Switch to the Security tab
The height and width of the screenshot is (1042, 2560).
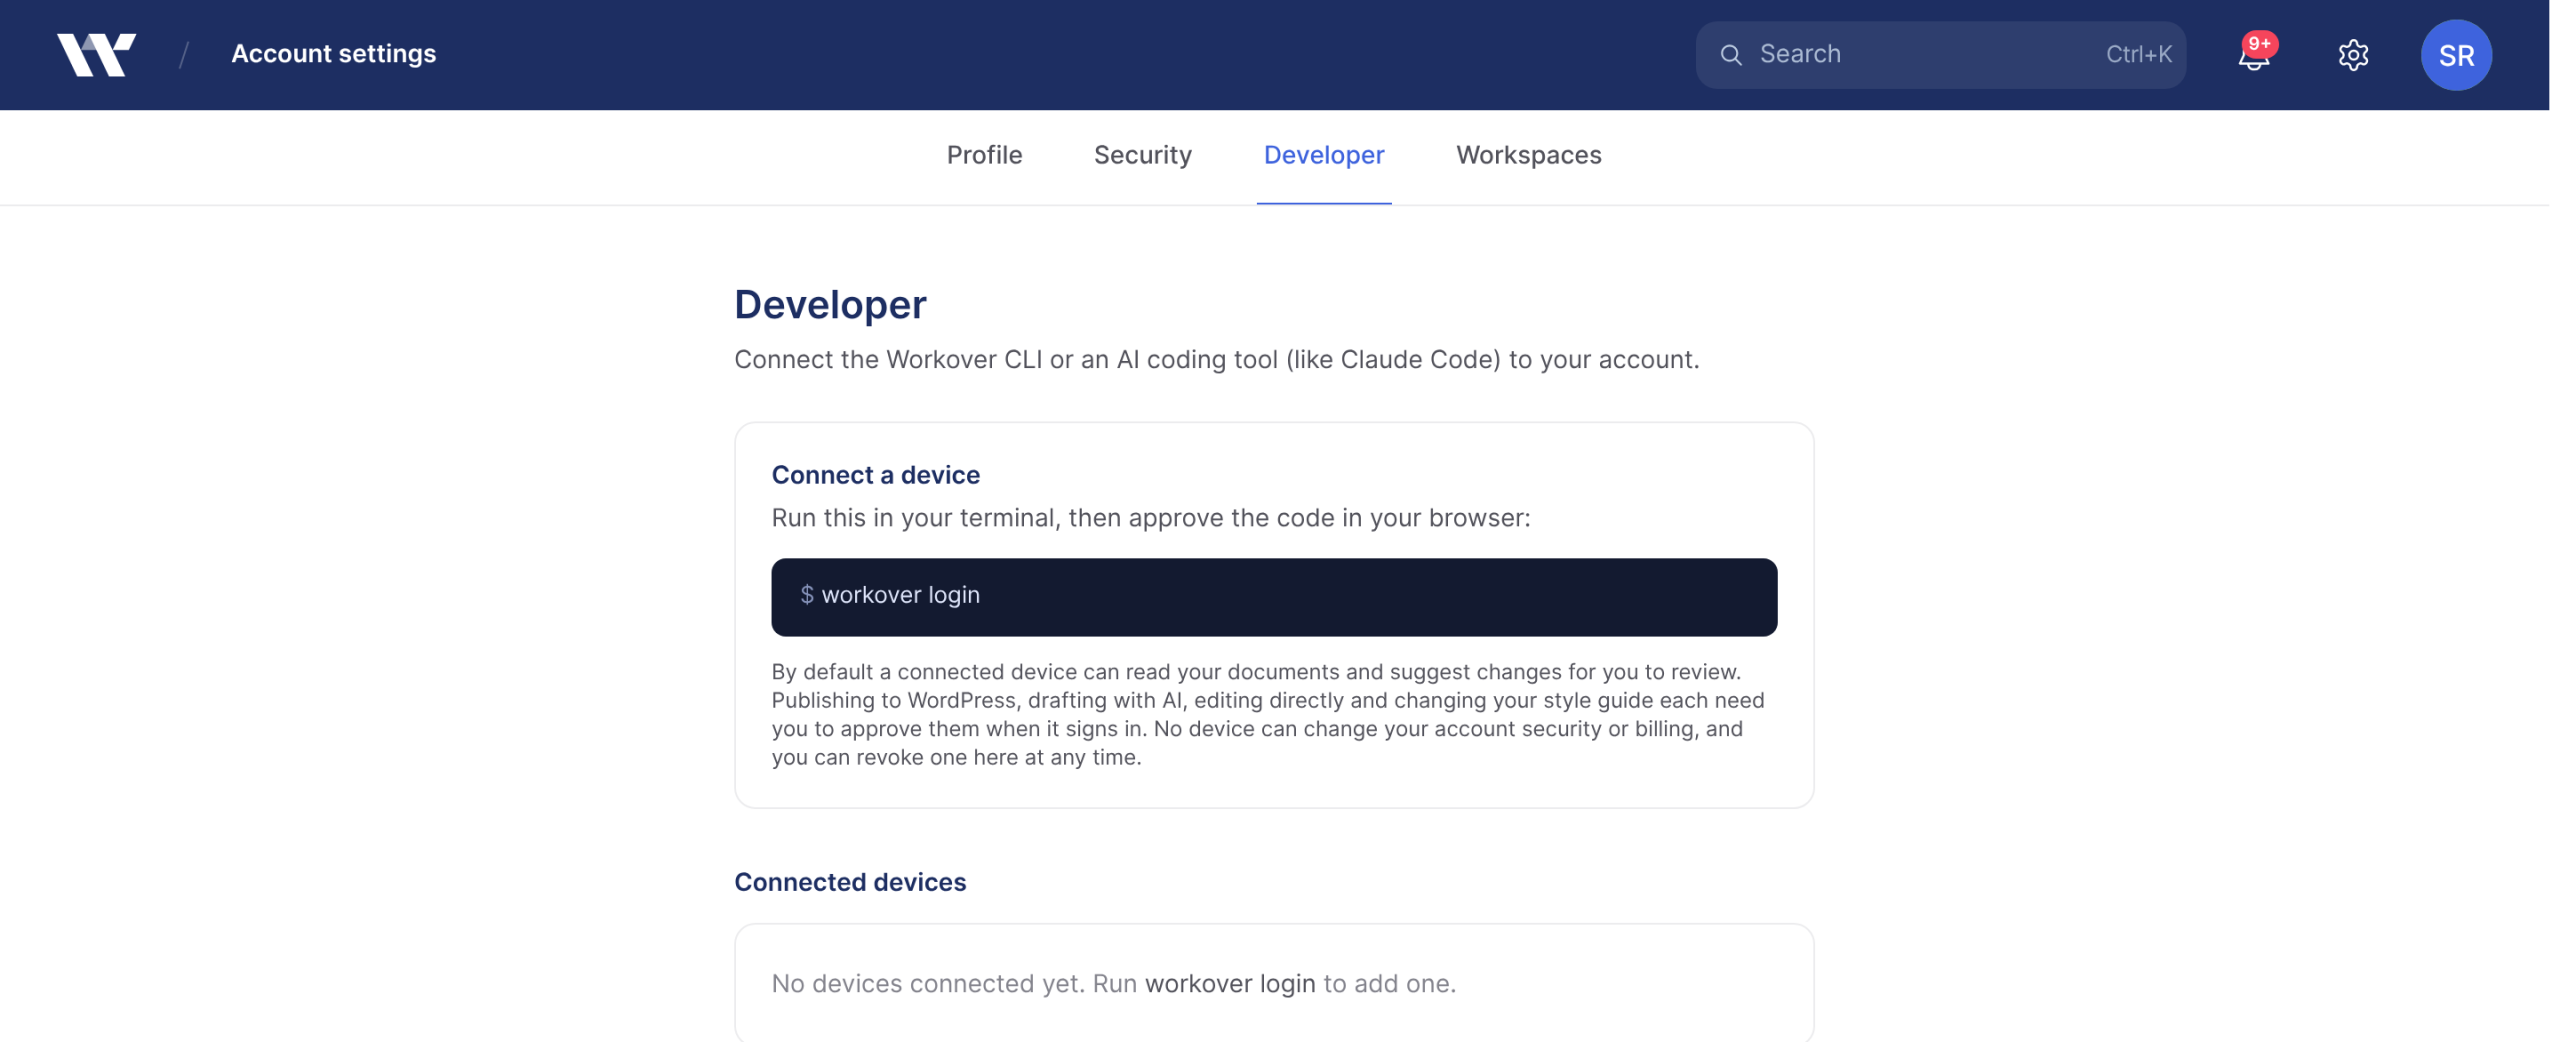pyautogui.click(x=1142, y=155)
